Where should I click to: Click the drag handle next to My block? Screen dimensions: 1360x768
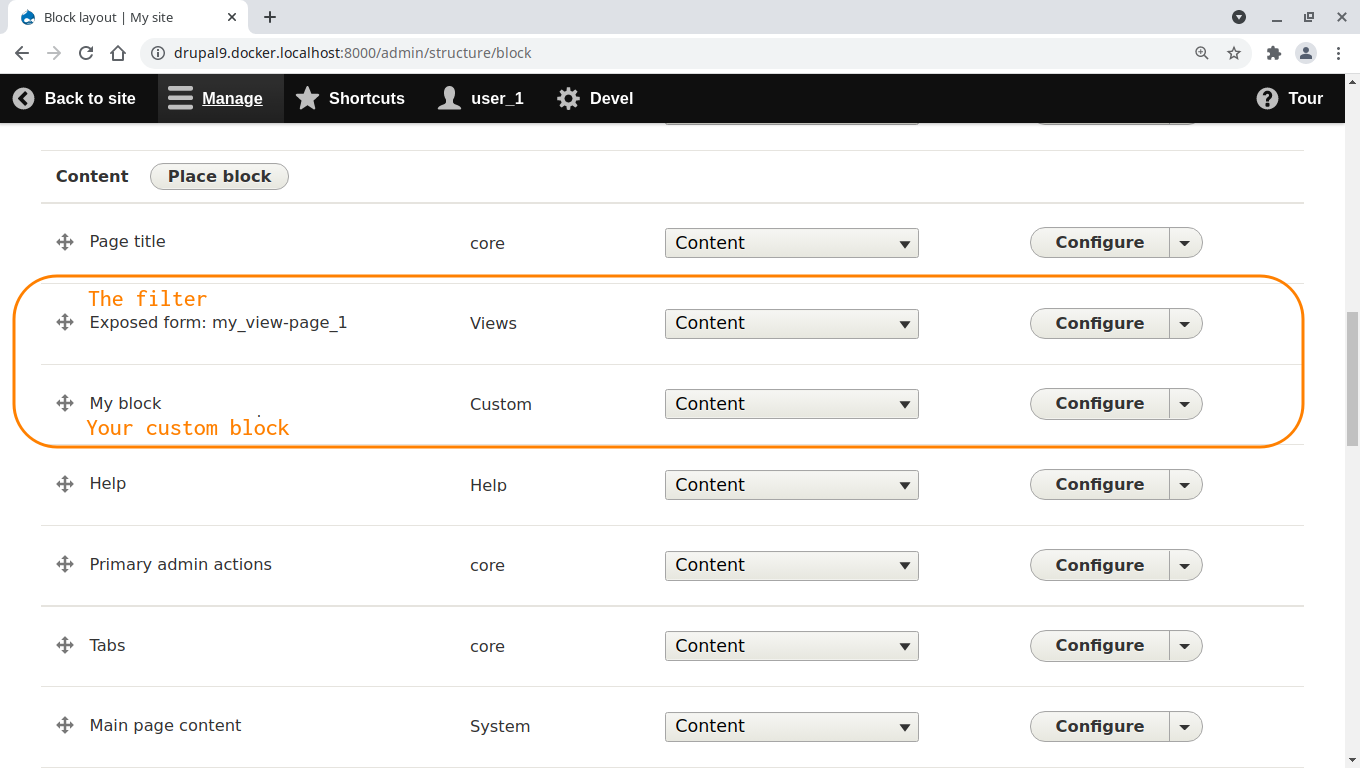(64, 403)
